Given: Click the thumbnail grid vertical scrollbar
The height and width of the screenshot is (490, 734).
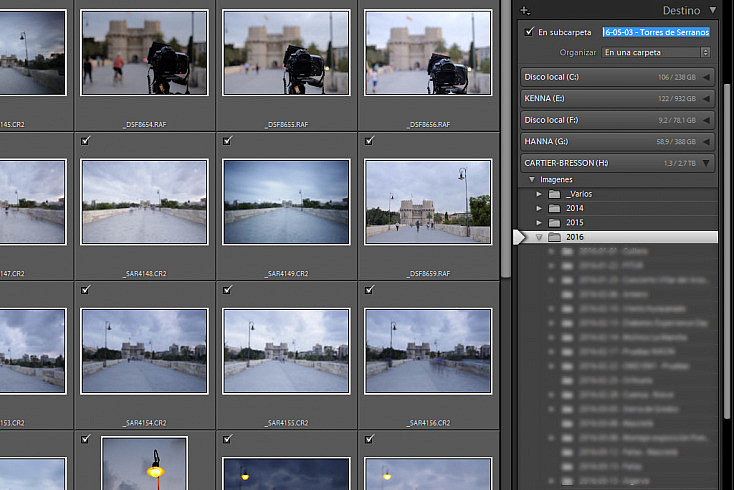Looking at the screenshot, I should coord(506,140).
